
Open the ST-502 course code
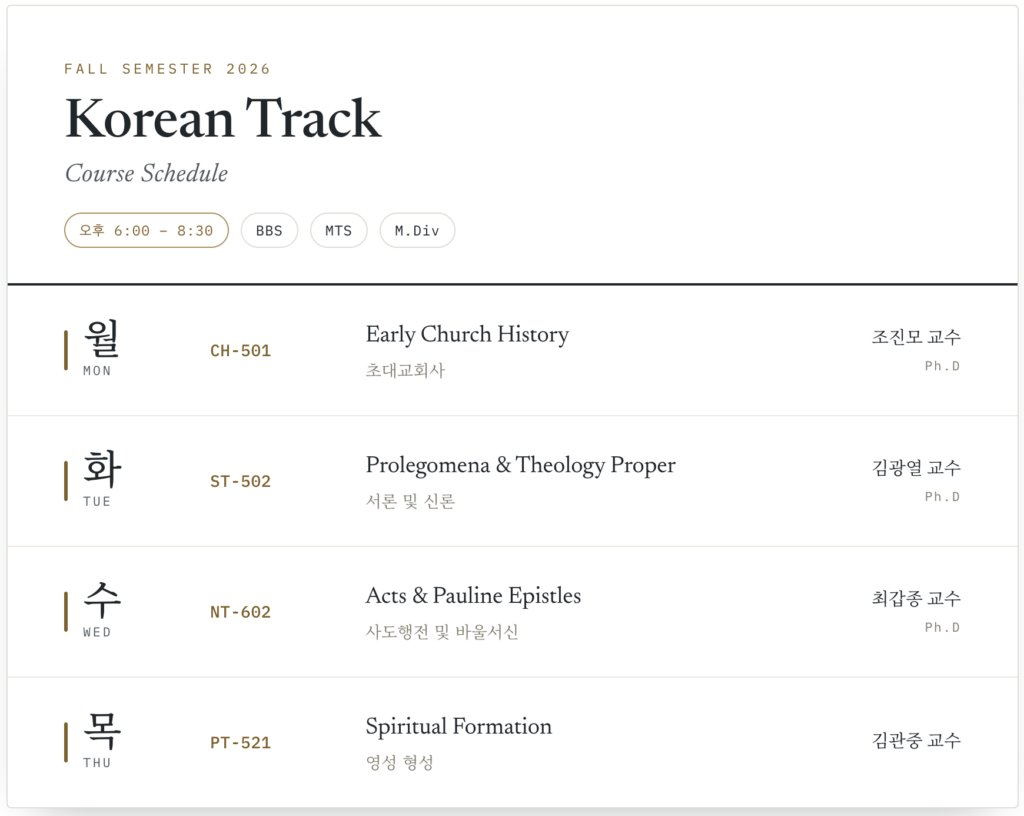pyautogui.click(x=240, y=481)
